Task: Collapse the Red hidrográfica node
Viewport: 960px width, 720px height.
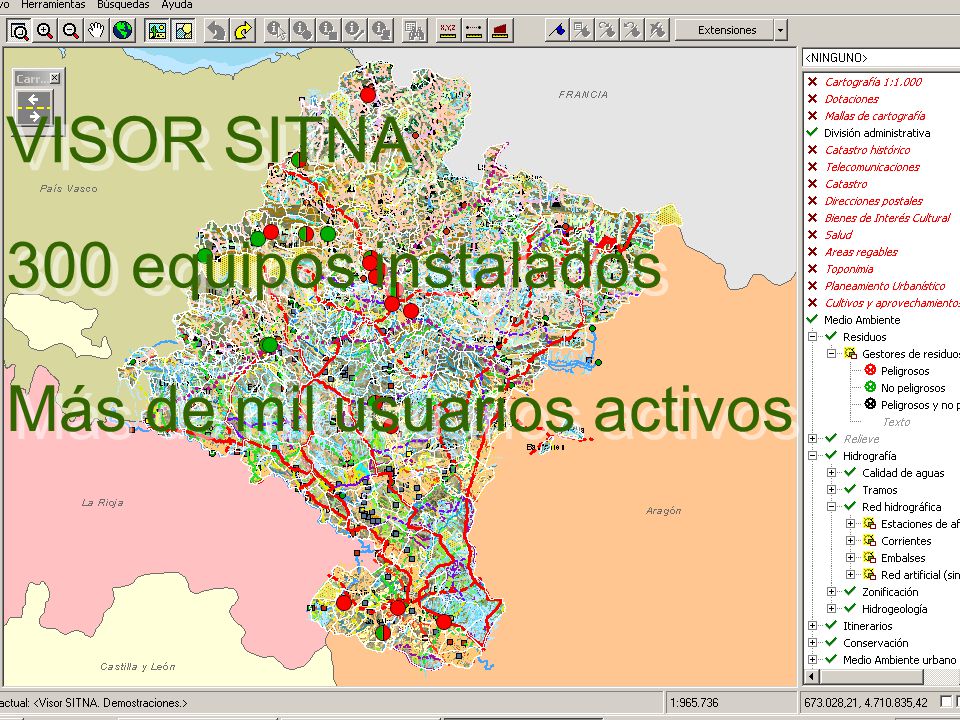Action: pos(831,507)
